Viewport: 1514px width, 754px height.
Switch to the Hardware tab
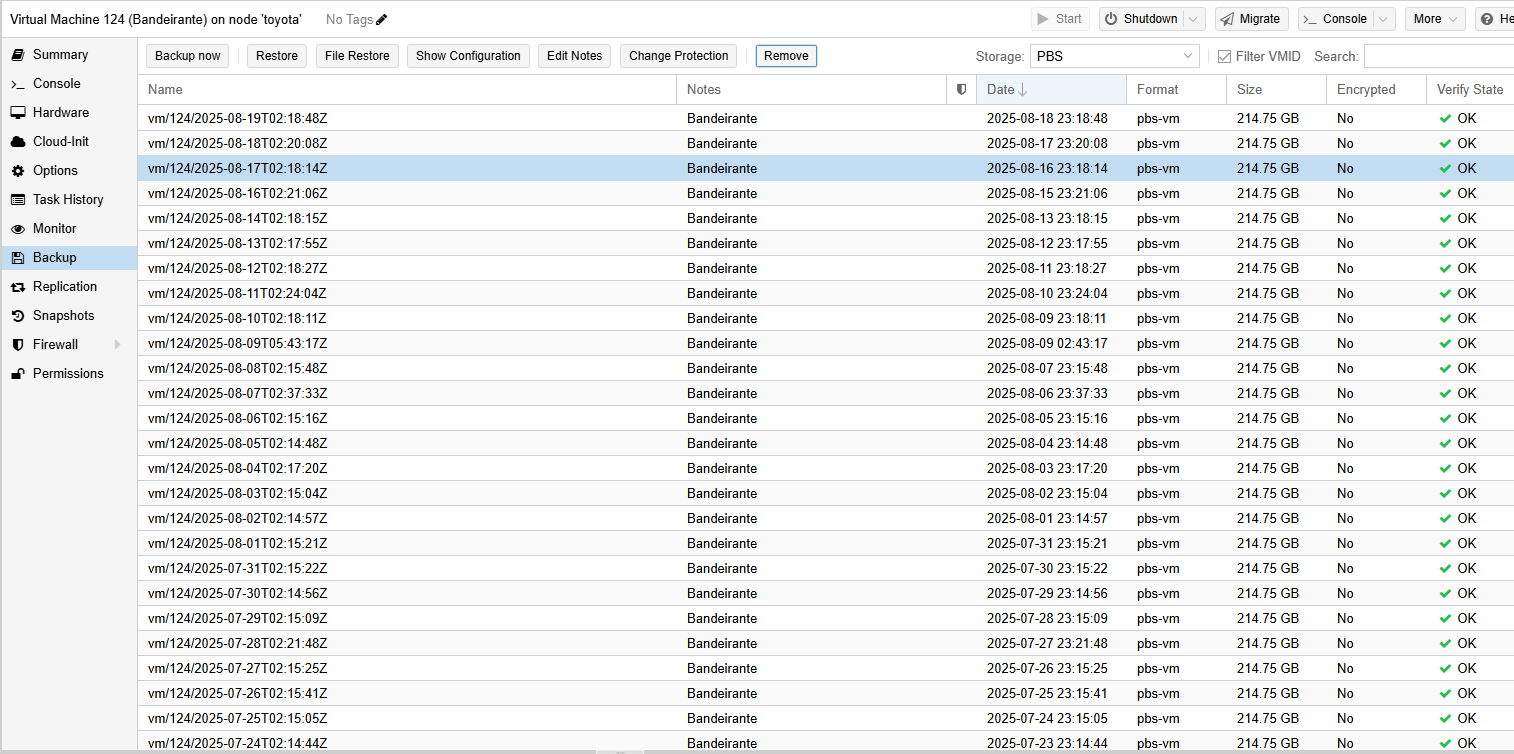pos(60,112)
